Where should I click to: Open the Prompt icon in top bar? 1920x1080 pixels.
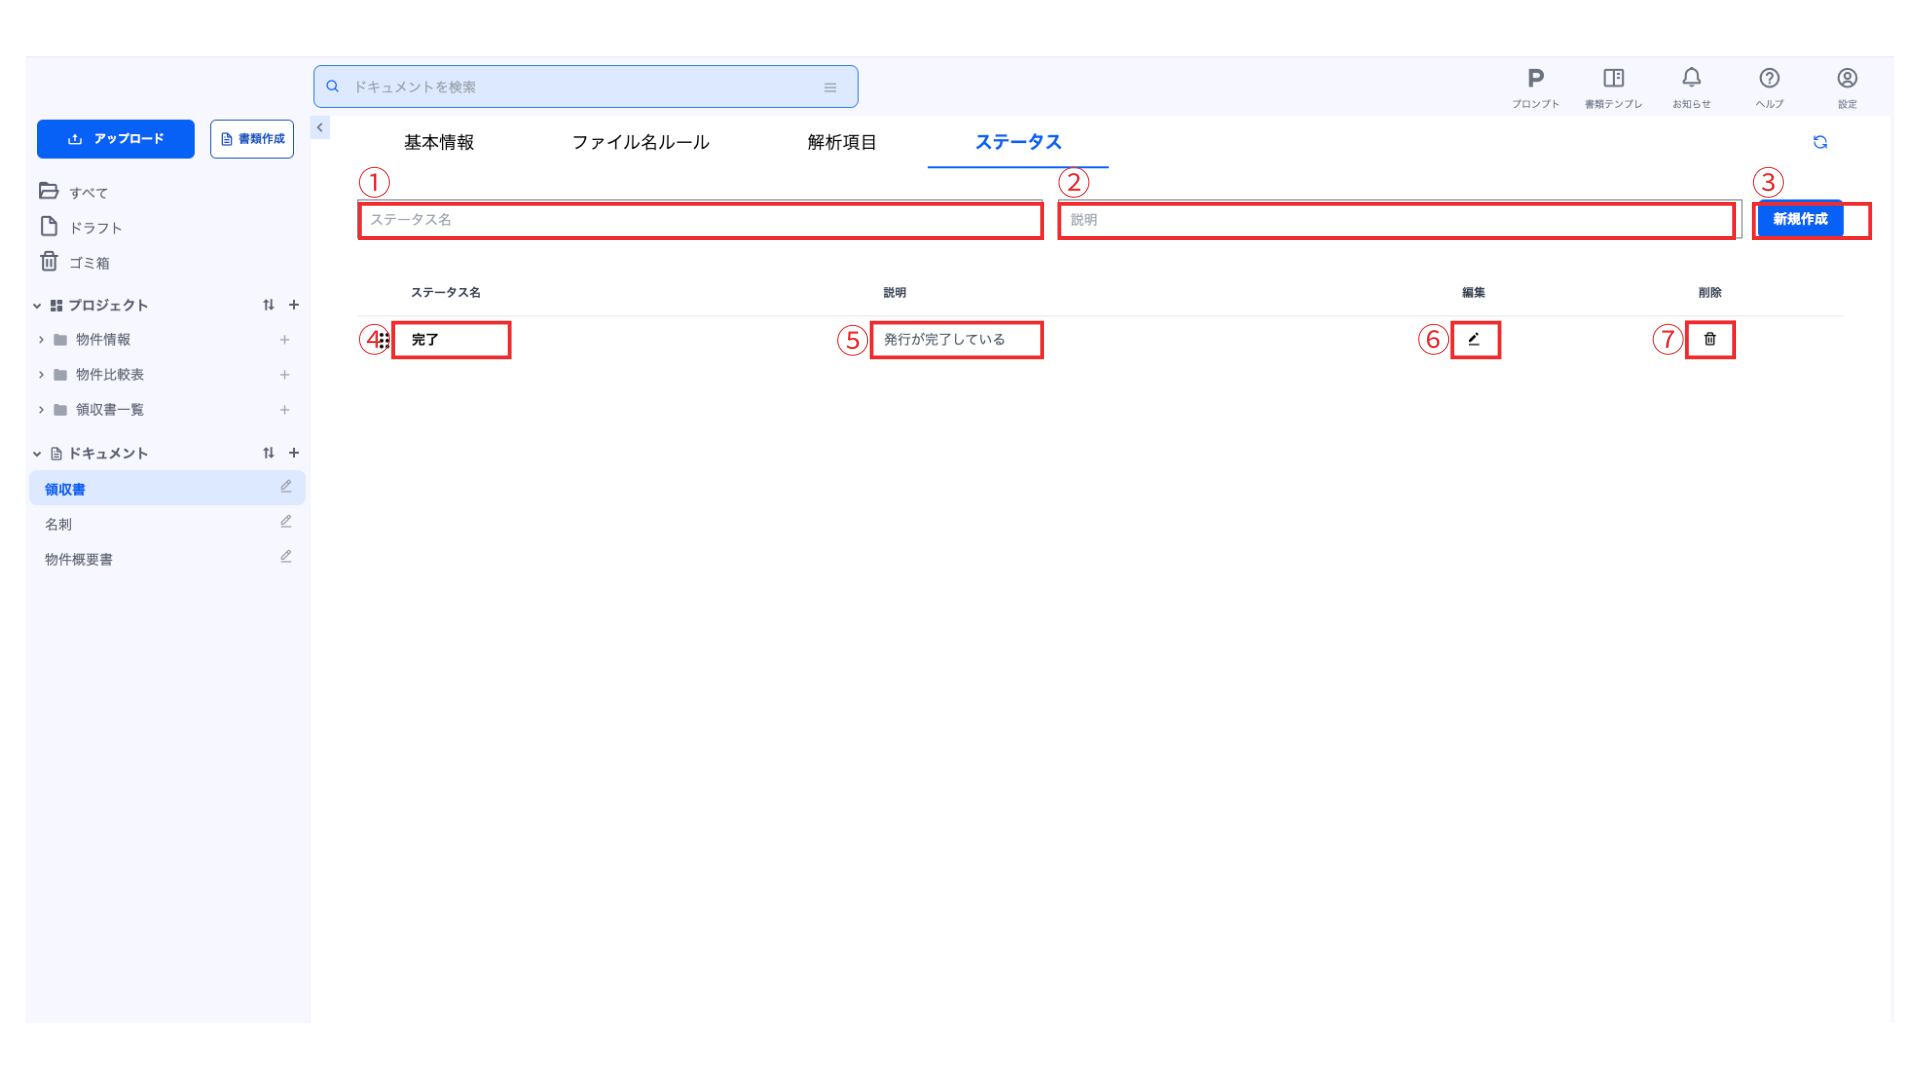pos(1535,79)
